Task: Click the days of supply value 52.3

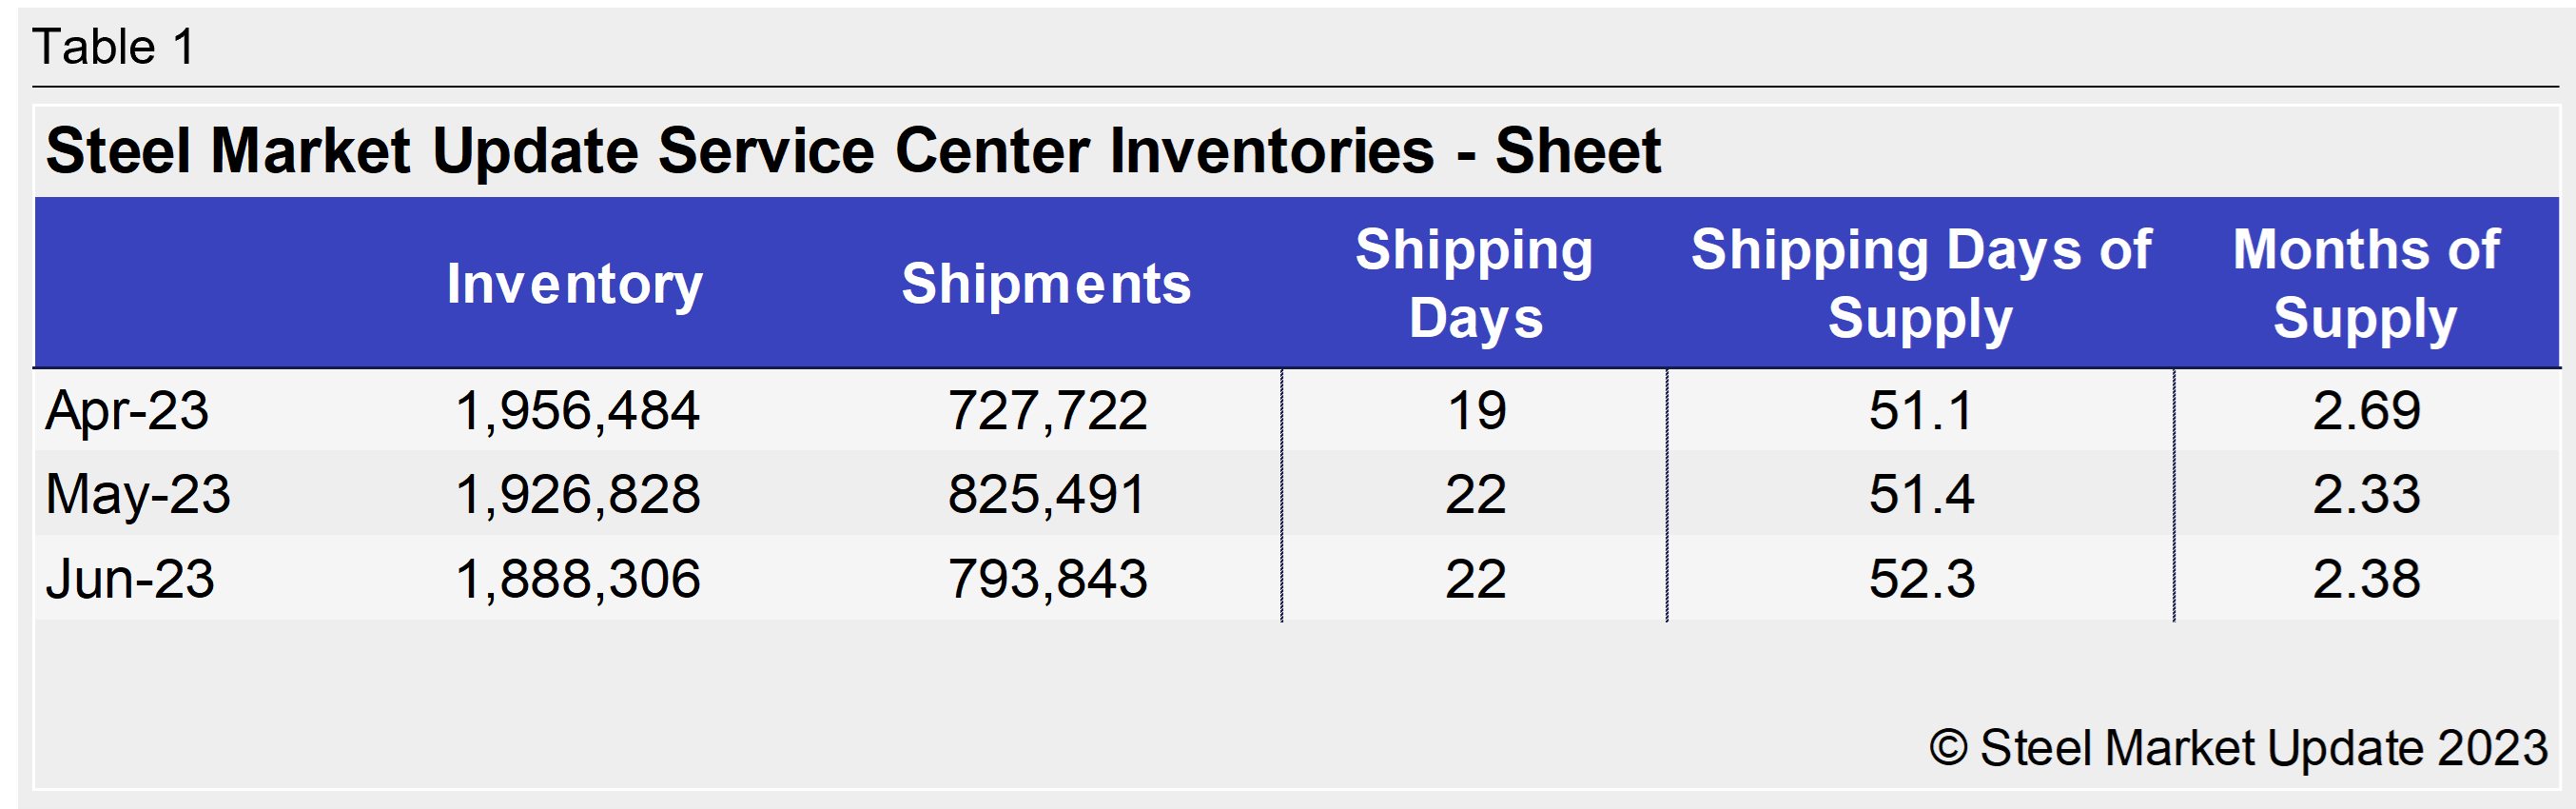Action: click(x=1921, y=579)
